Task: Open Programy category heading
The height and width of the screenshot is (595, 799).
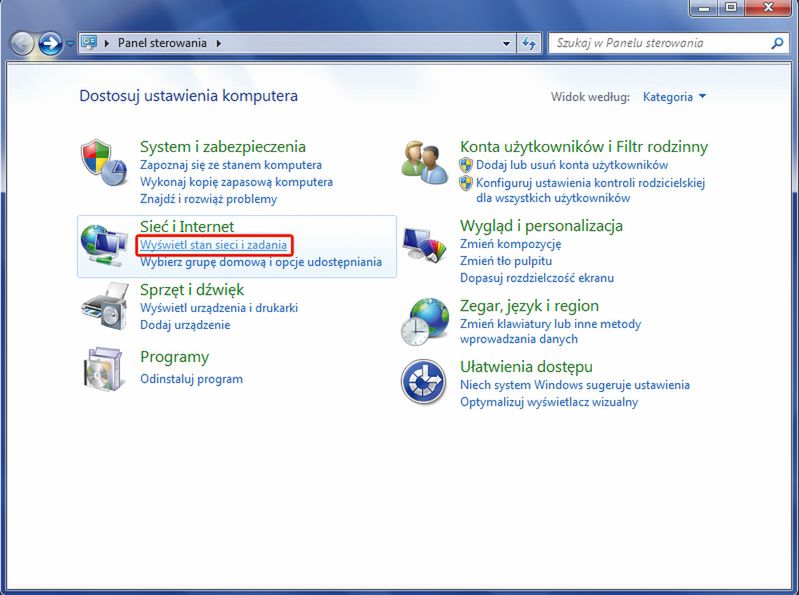Action: pos(174,357)
